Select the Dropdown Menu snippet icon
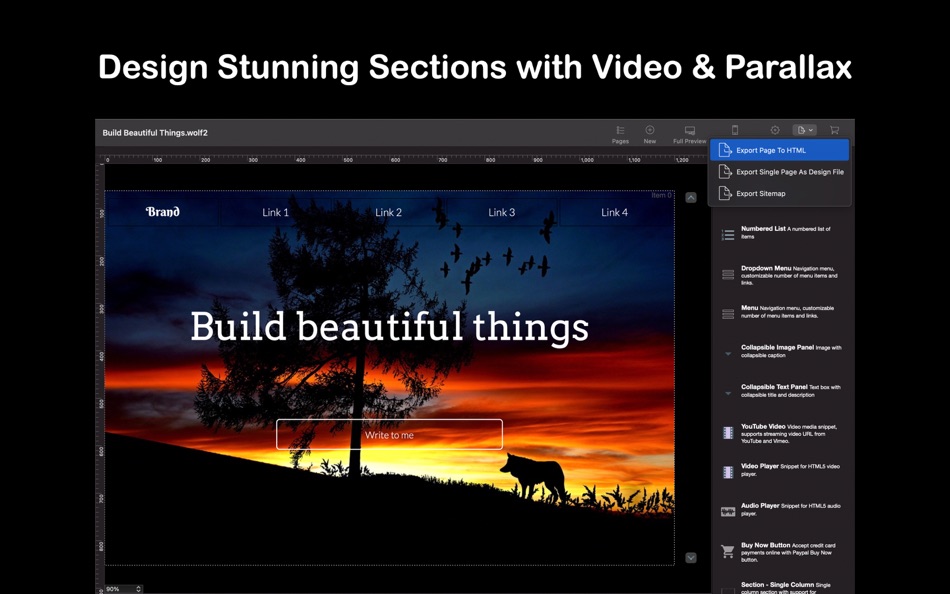This screenshot has width=950, height=594. click(728, 275)
